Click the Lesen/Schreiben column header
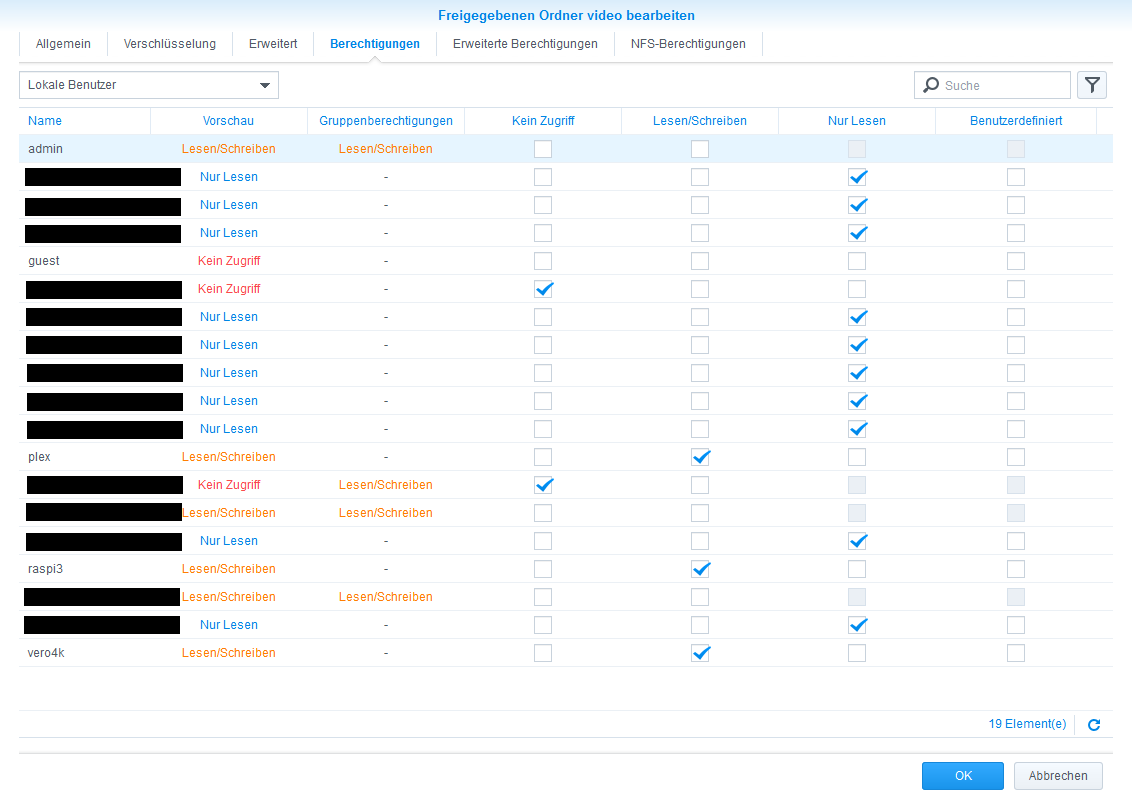 coord(700,121)
